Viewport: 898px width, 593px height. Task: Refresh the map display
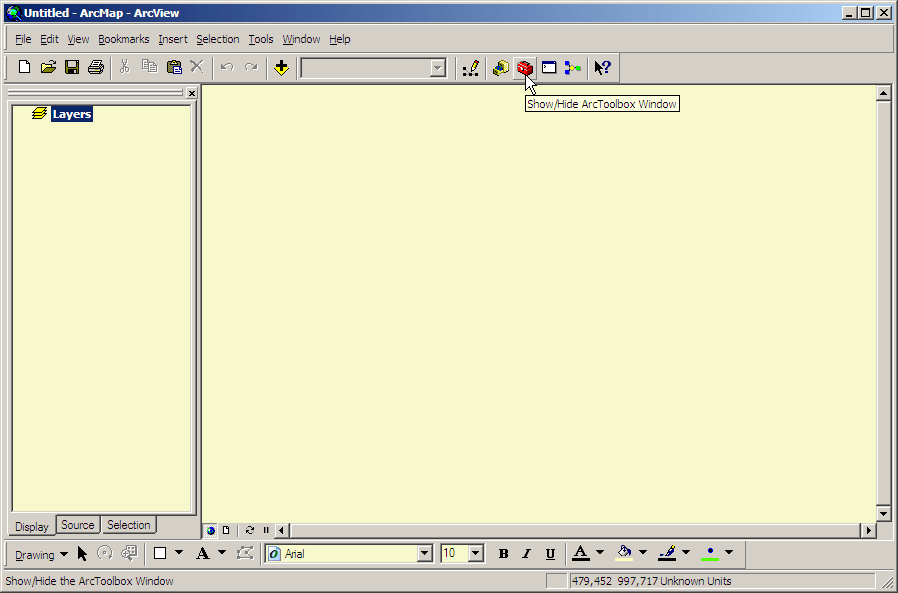click(x=250, y=531)
